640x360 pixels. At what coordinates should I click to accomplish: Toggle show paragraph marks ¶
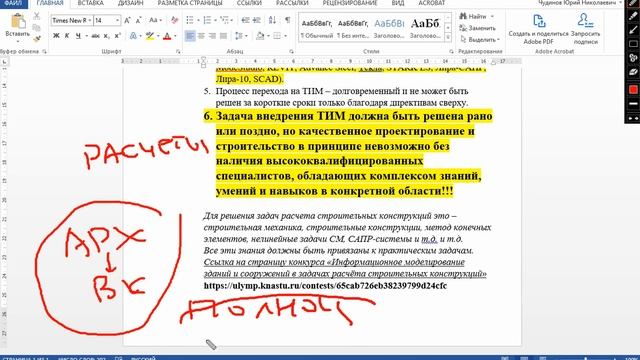tap(288, 20)
